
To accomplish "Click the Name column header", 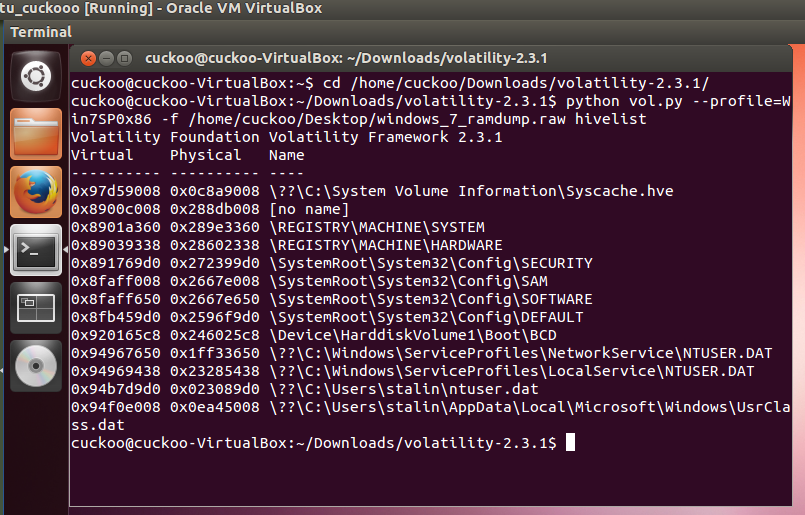I will tap(287, 155).
